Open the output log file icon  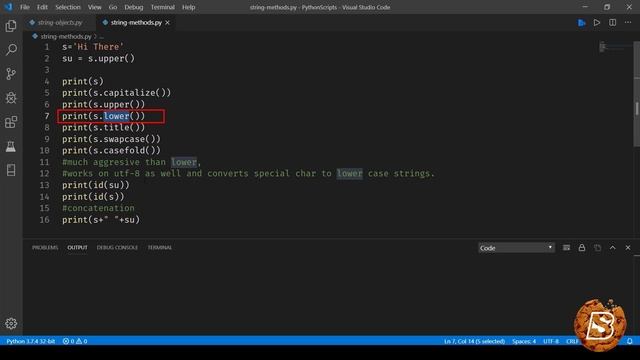598,248
